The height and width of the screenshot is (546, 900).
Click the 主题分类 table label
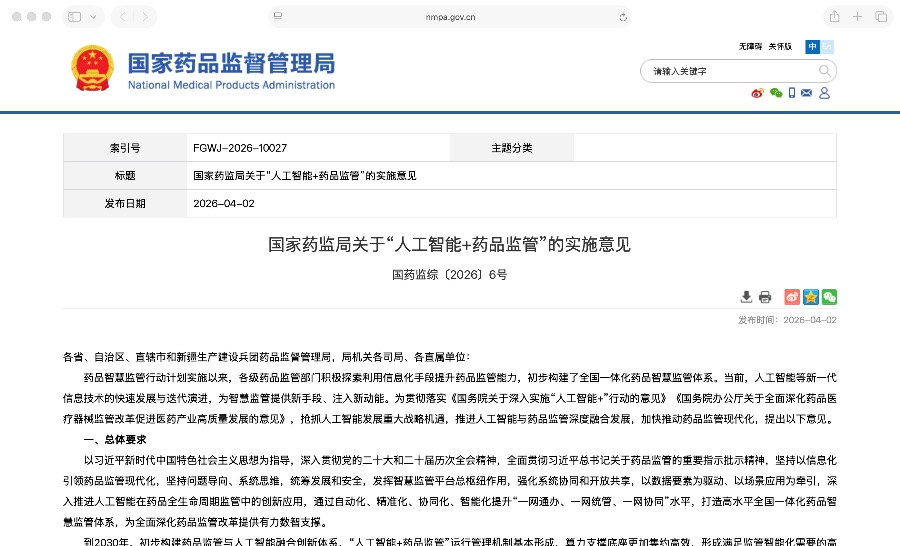point(512,148)
